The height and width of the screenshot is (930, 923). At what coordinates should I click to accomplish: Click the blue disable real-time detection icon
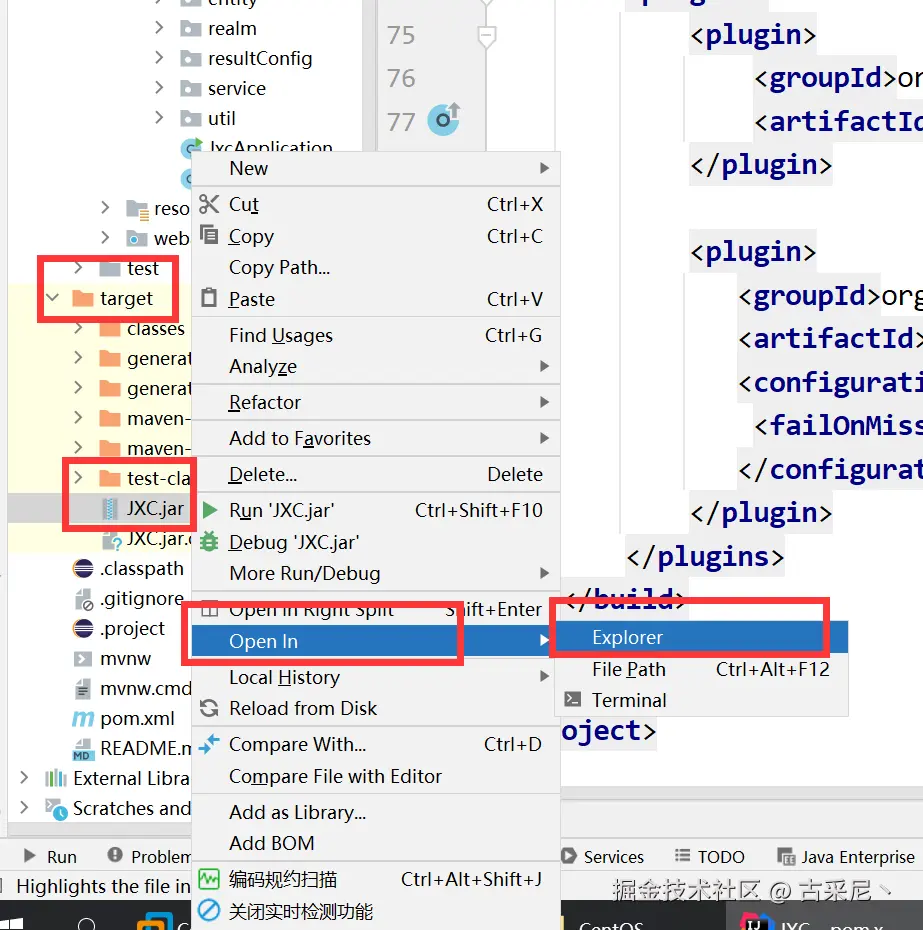tap(209, 910)
